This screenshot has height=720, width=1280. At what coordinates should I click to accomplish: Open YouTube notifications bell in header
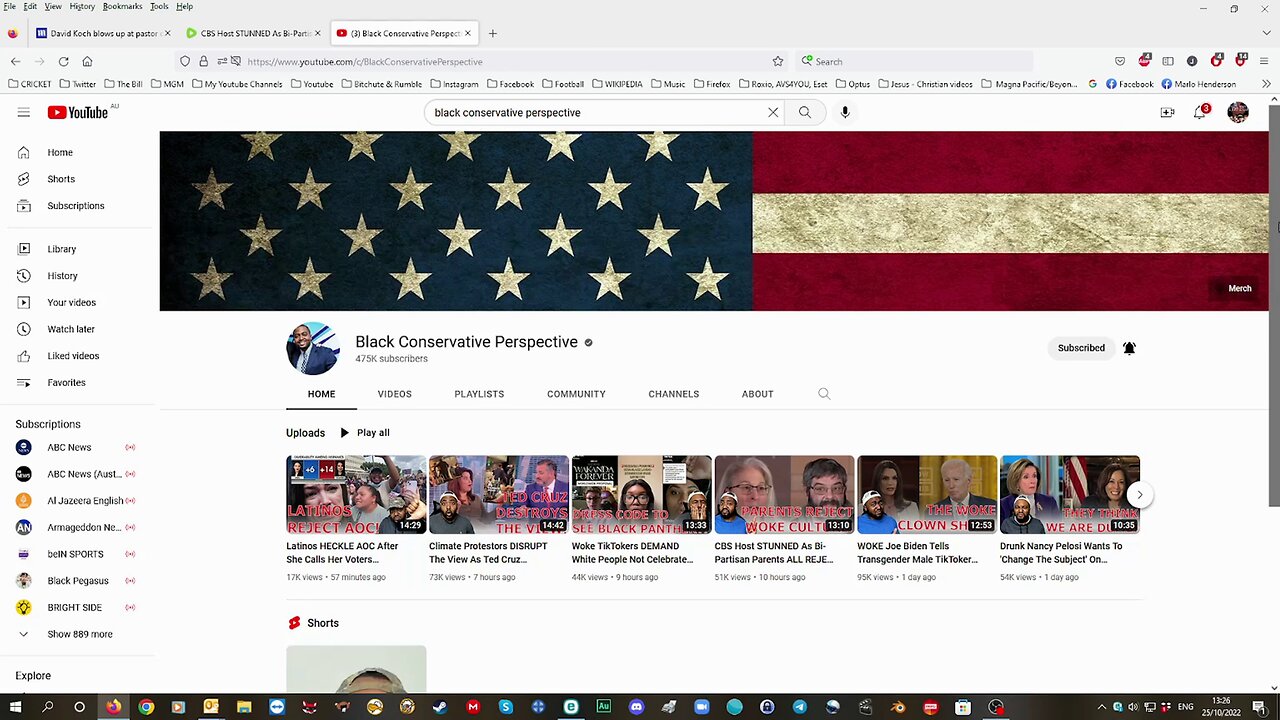coord(1200,112)
